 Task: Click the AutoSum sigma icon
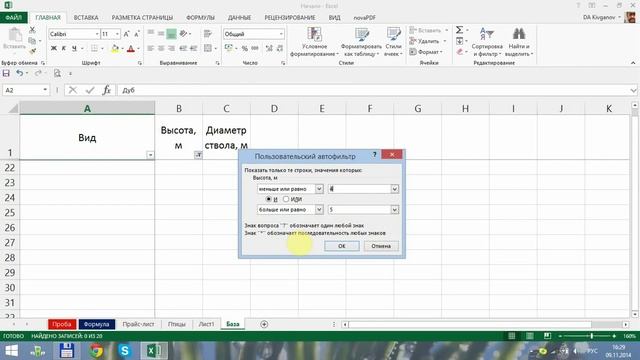tap(459, 30)
